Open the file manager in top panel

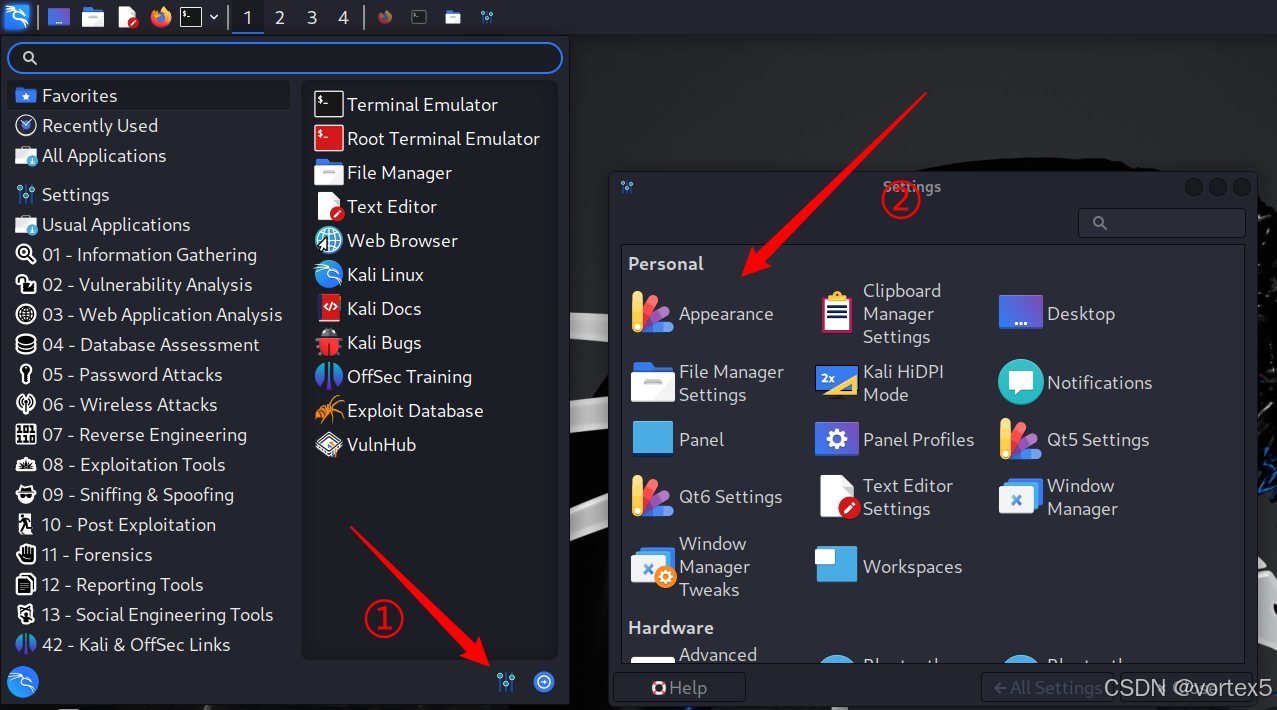point(93,17)
